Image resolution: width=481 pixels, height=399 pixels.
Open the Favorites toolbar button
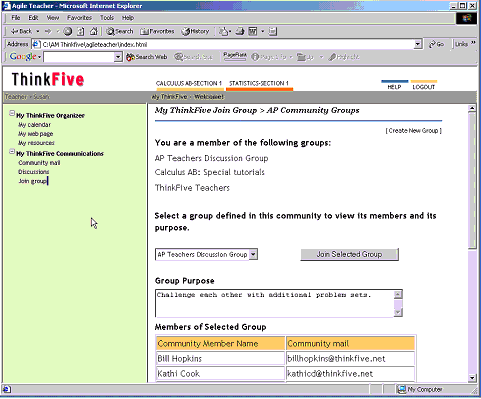[x=157, y=31]
